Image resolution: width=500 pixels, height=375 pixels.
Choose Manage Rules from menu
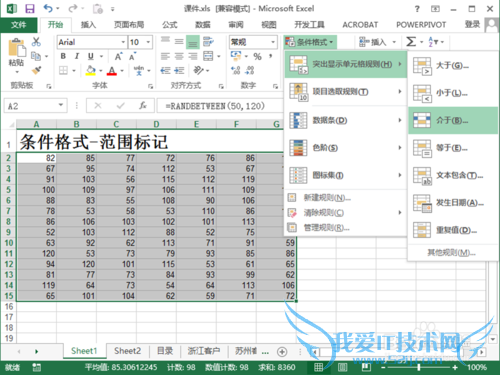(x=346, y=228)
